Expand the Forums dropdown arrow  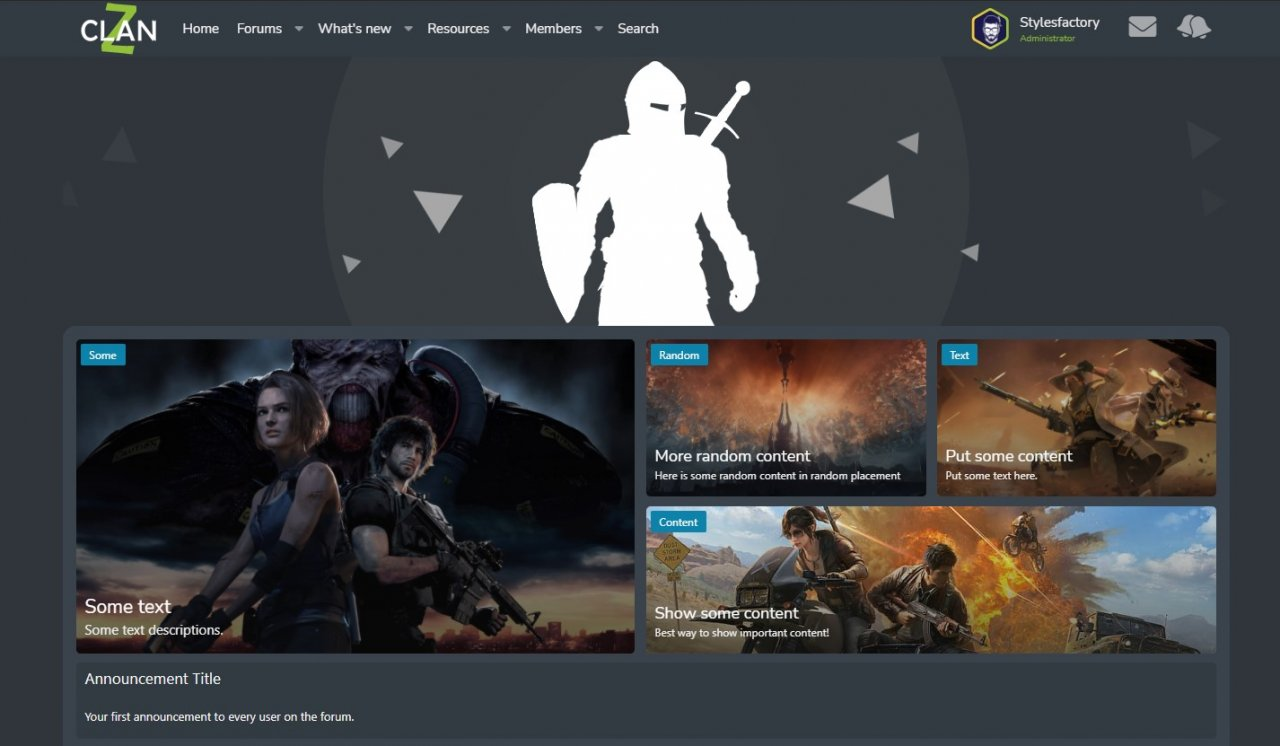pos(299,29)
